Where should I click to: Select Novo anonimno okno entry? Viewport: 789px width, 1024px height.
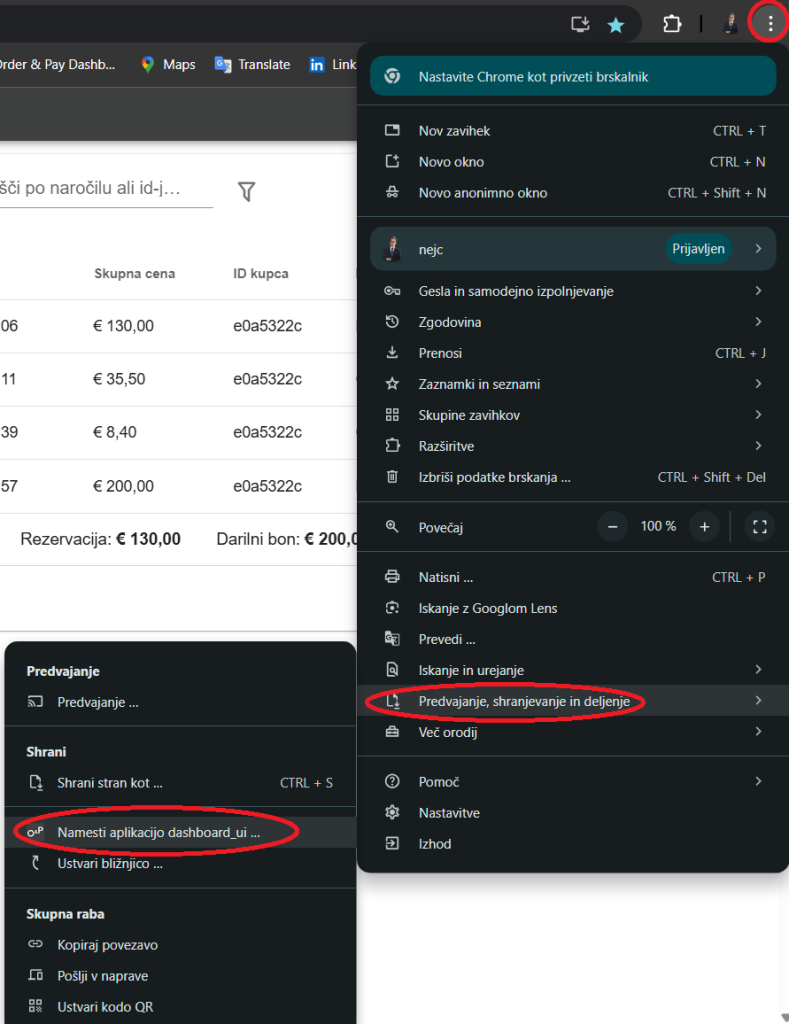tap(573, 193)
